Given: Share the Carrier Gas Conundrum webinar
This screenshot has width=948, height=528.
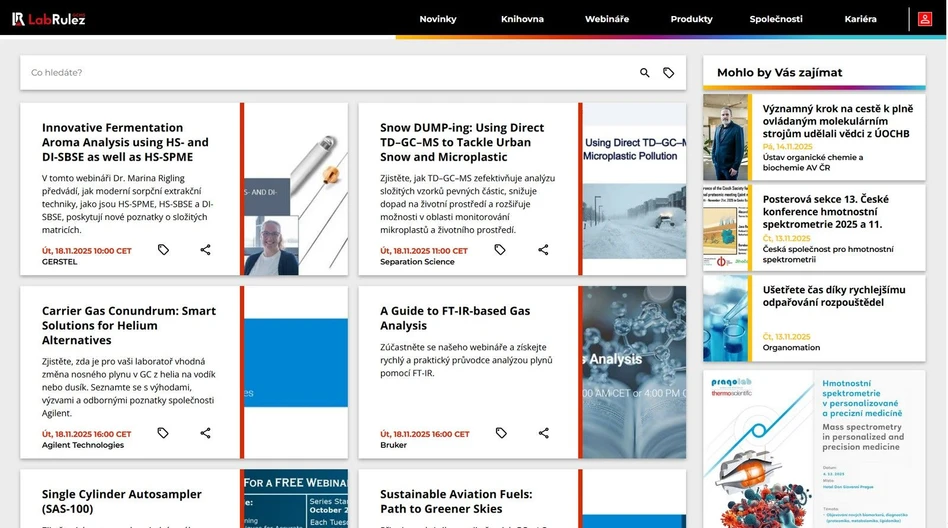Looking at the screenshot, I should [205, 433].
